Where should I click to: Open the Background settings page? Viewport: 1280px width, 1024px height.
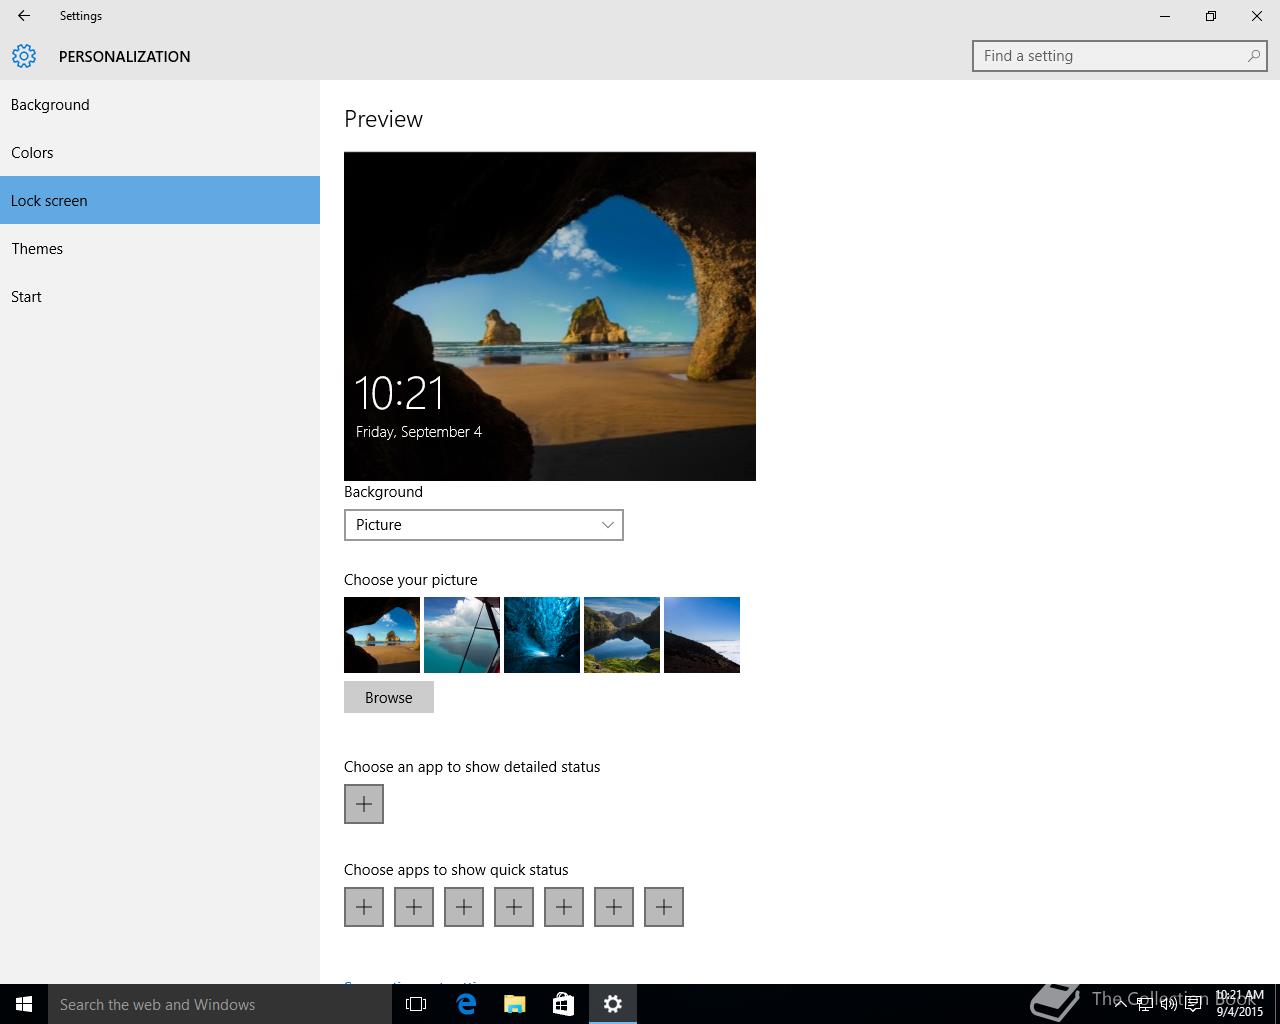160,105
